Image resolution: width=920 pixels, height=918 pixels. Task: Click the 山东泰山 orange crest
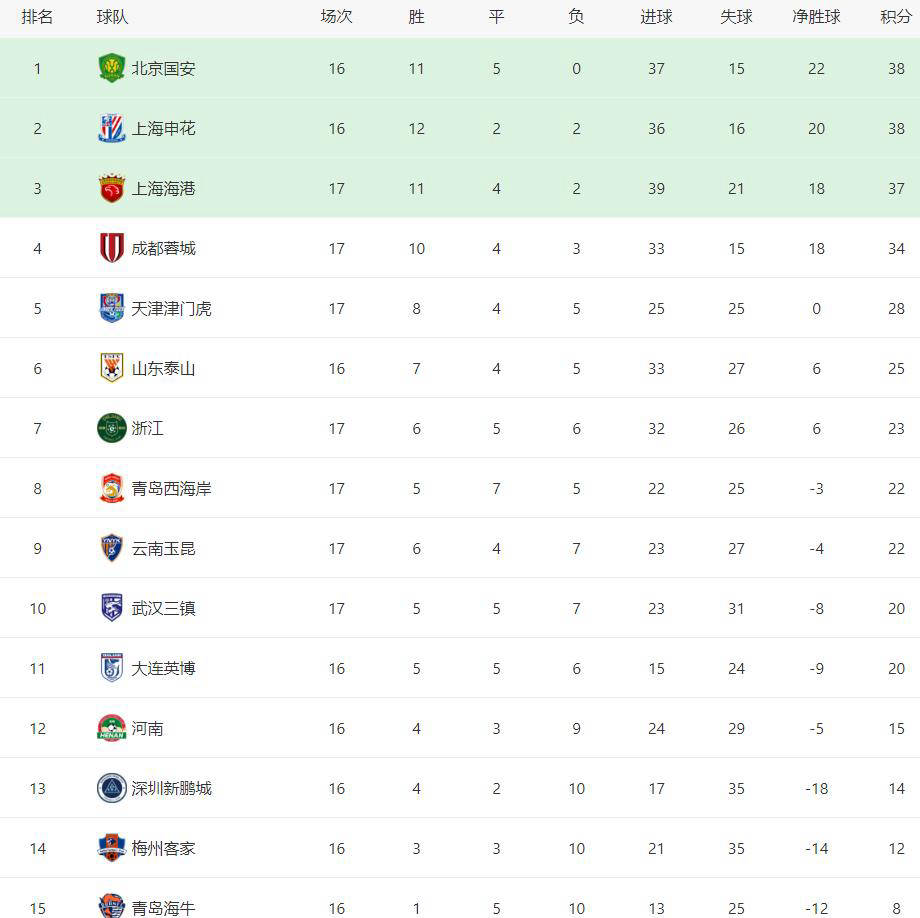click(x=111, y=368)
